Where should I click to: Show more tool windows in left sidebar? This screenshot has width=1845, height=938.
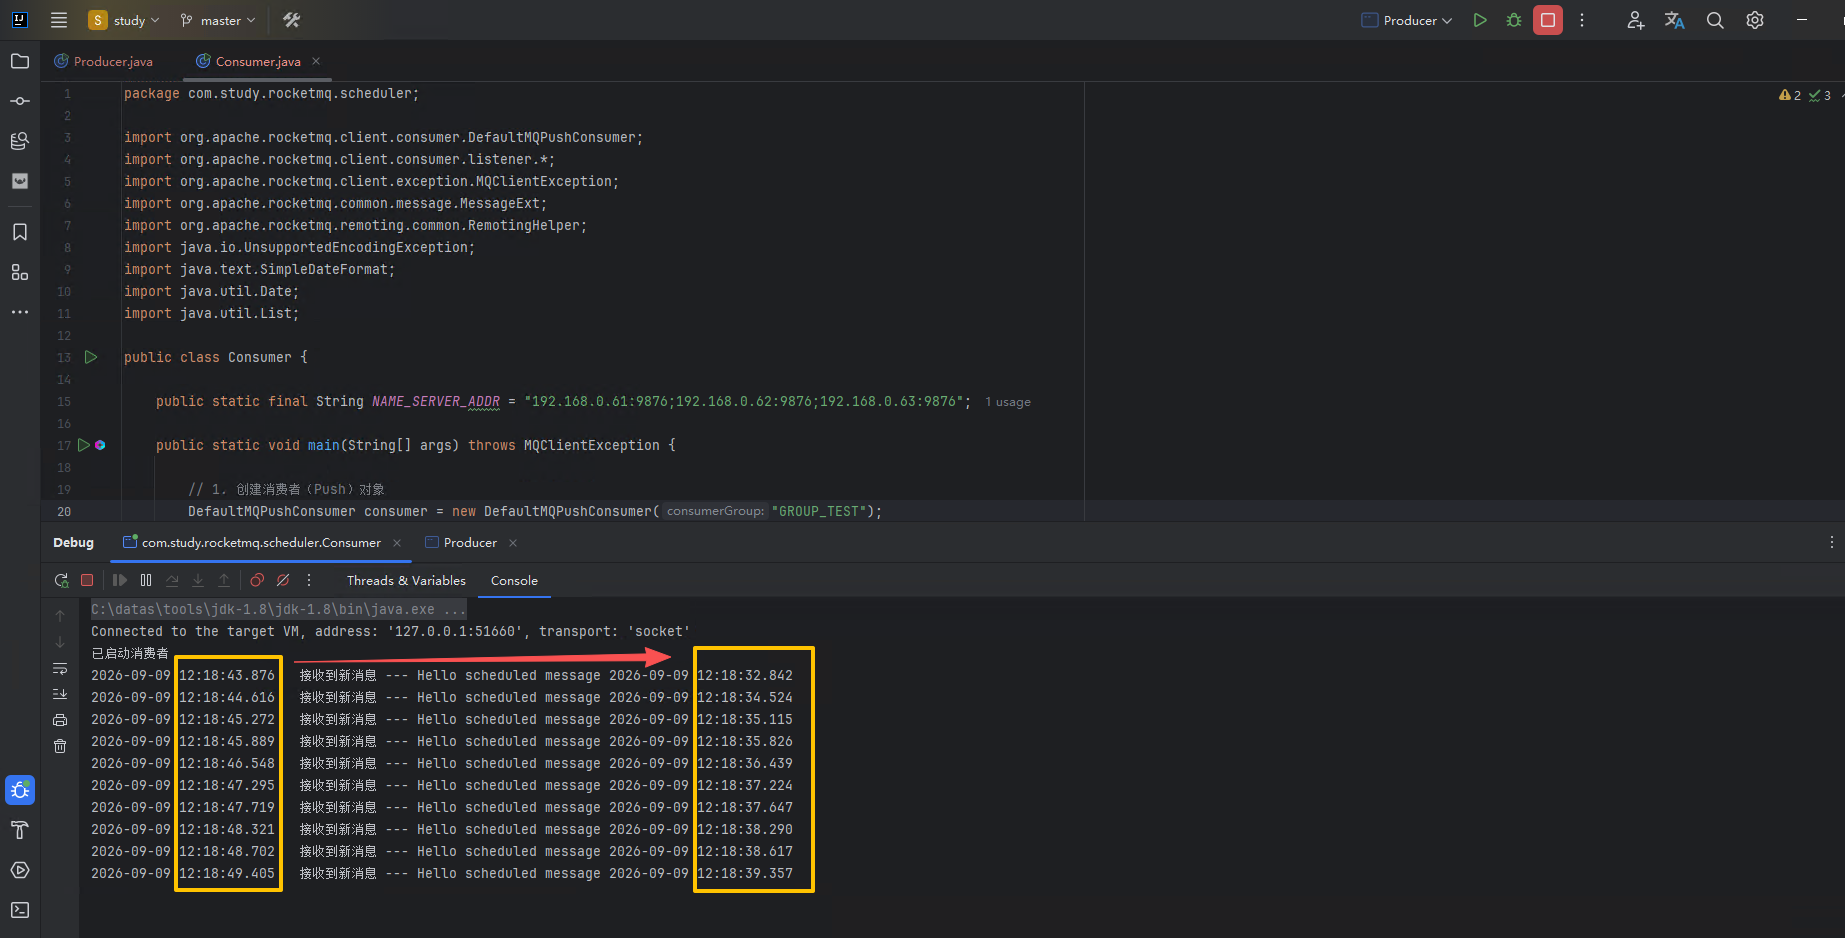(20, 312)
